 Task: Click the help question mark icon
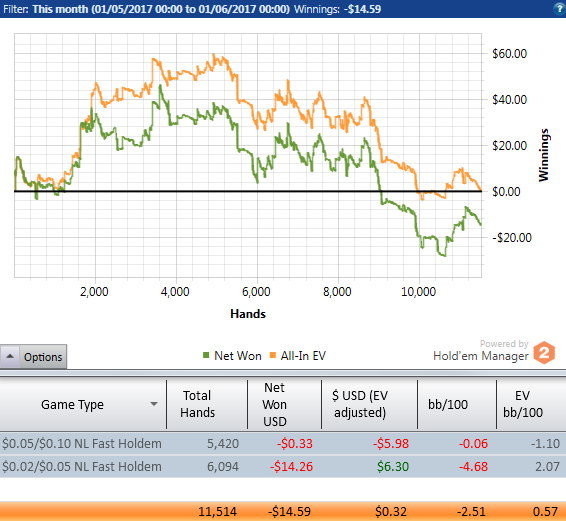560,9
